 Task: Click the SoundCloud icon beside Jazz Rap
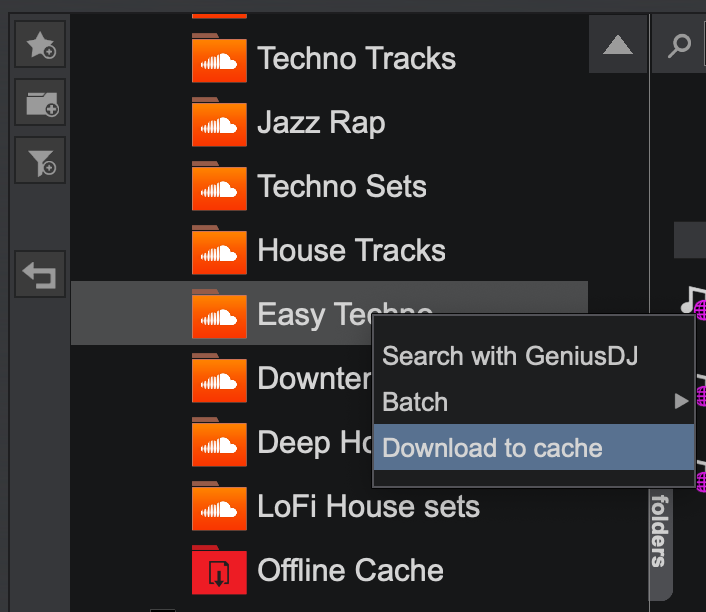pyautogui.click(x=219, y=124)
